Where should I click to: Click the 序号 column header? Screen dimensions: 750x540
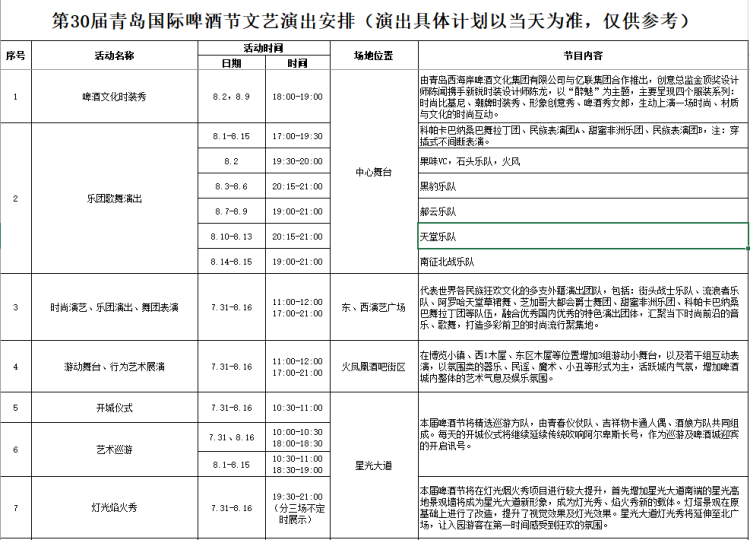click(x=16, y=55)
